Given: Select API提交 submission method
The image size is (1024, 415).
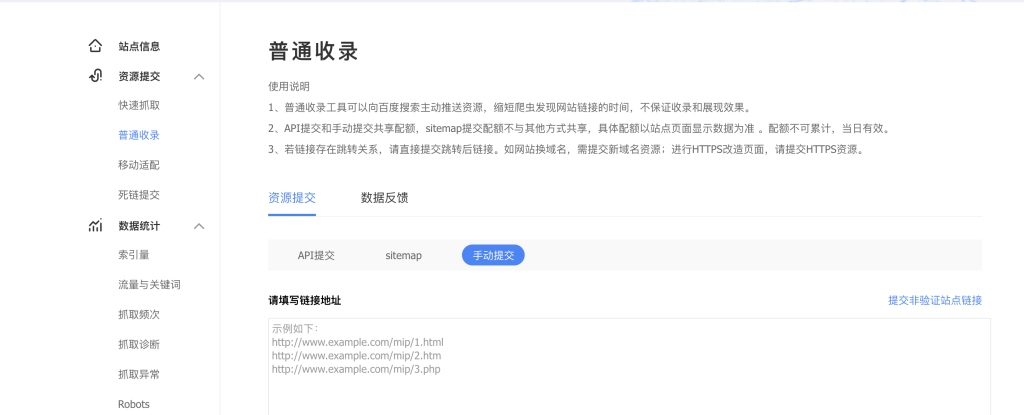Looking at the screenshot, I should (316, 256).
